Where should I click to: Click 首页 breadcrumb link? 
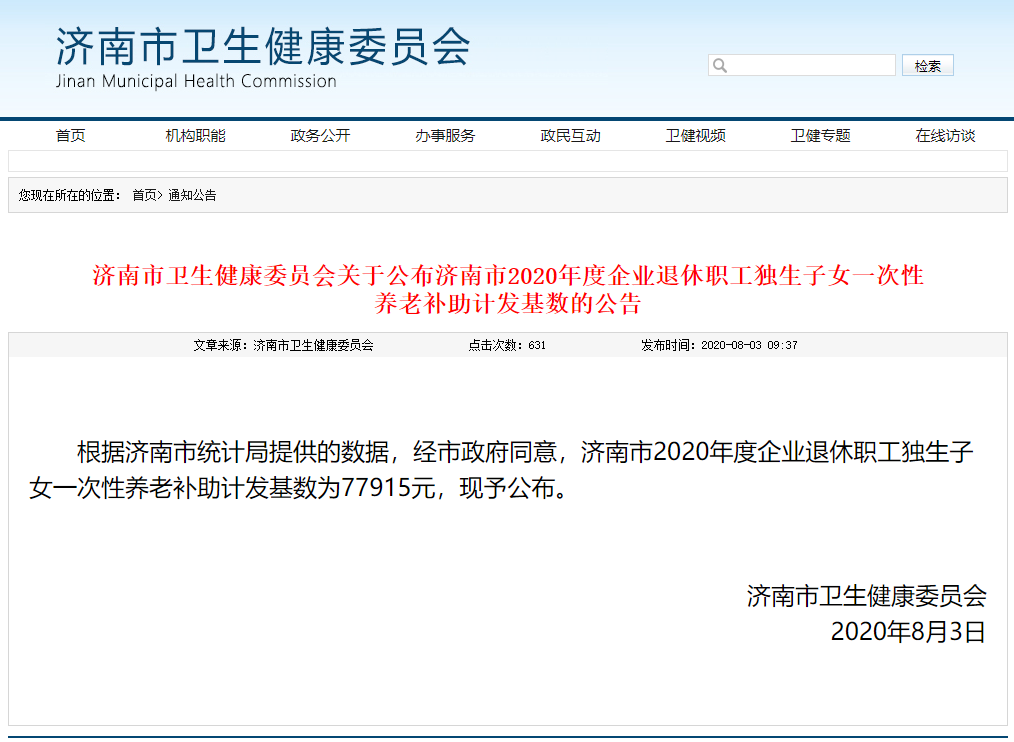[x=144, y=195]
